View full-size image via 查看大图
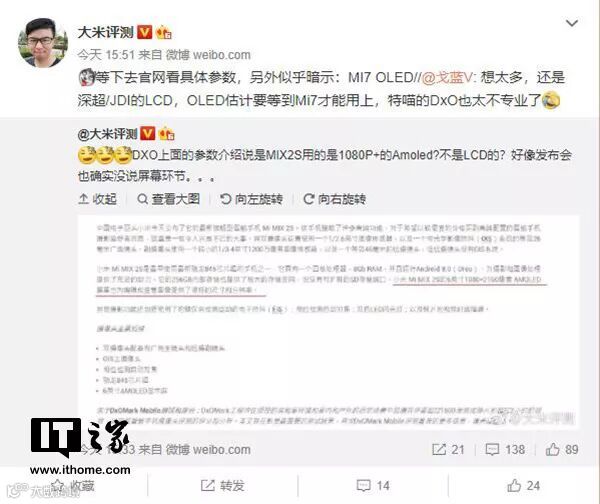600x504 pixels. pos(168,199)
